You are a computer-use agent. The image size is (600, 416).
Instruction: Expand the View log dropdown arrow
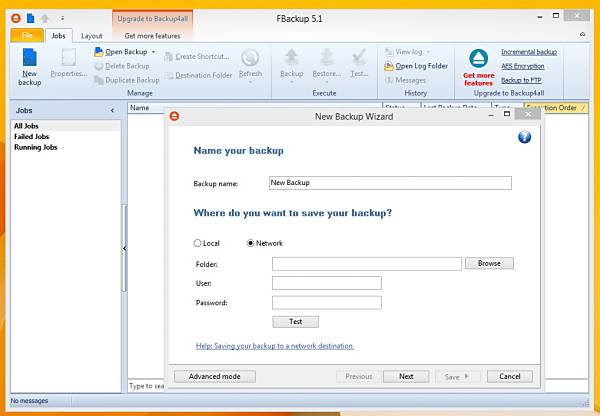pos(428,52)
